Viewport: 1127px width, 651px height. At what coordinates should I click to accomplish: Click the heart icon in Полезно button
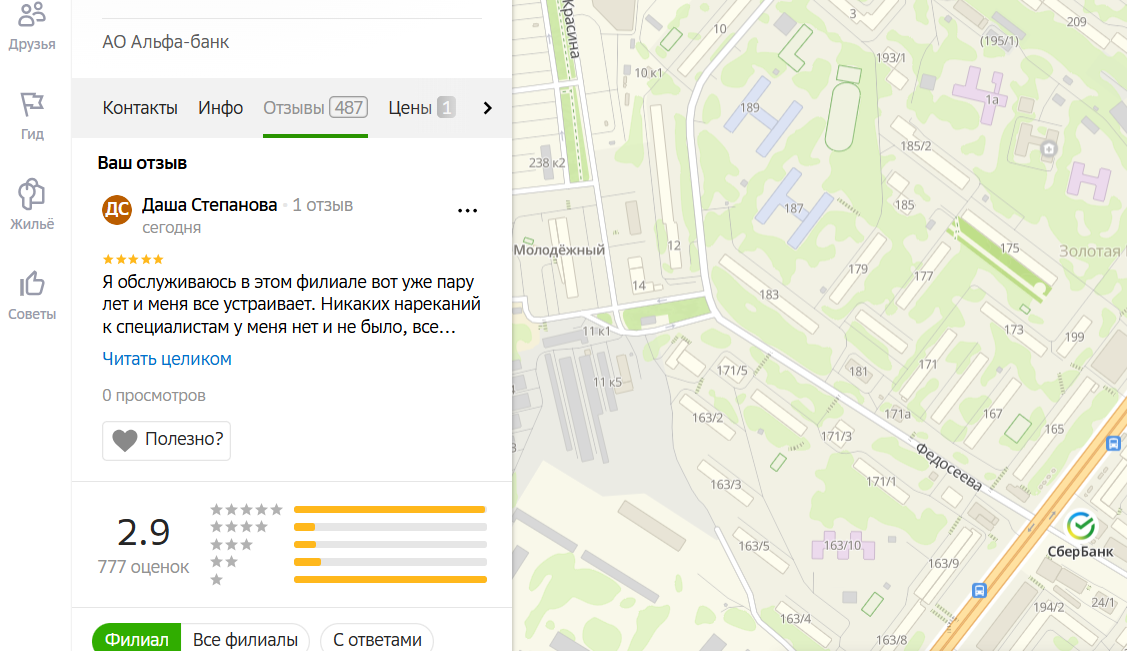click(124, 440)
